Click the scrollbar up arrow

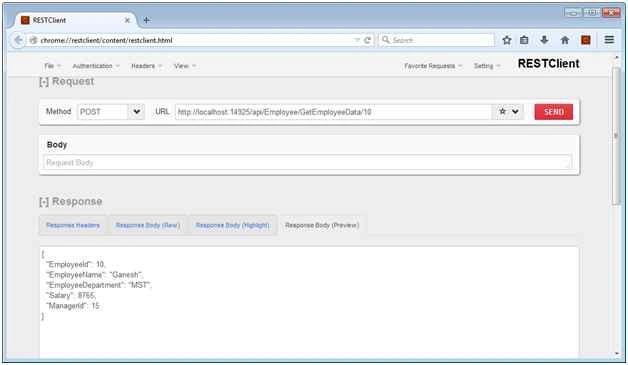(616, 58)
